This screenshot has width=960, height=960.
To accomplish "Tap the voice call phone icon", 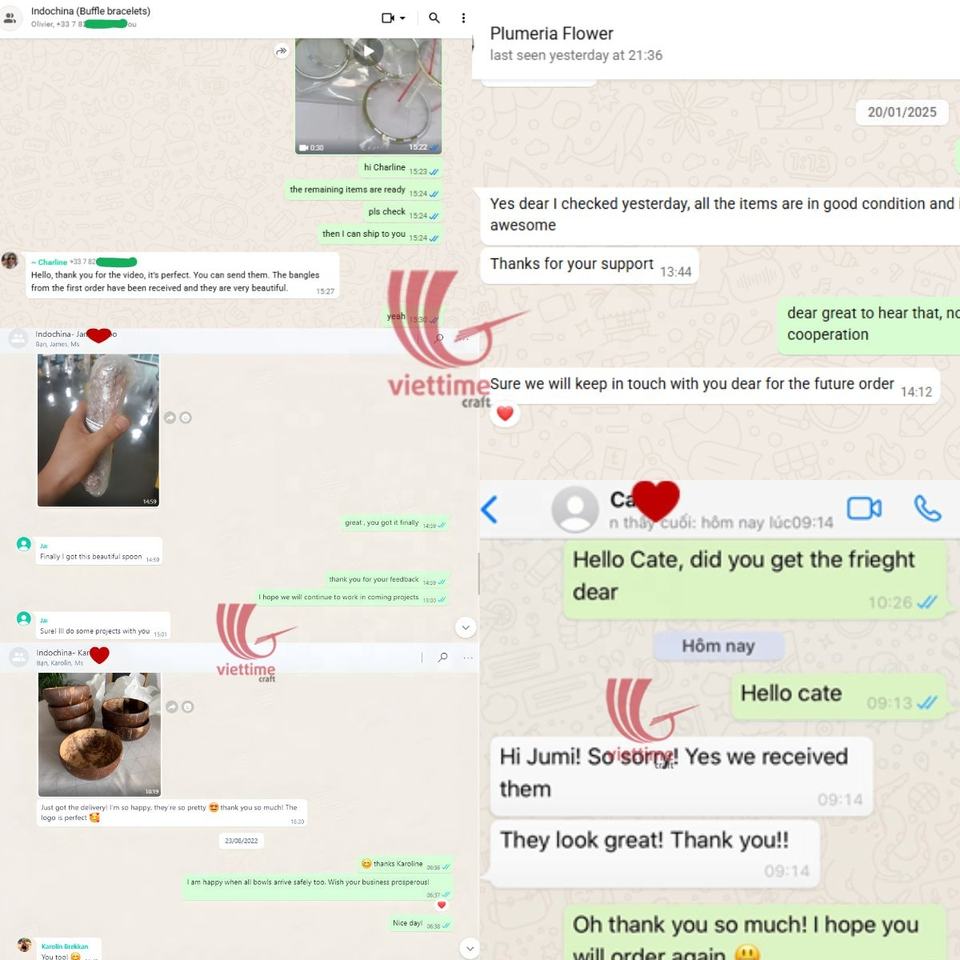I will click(x=927, y=508).
